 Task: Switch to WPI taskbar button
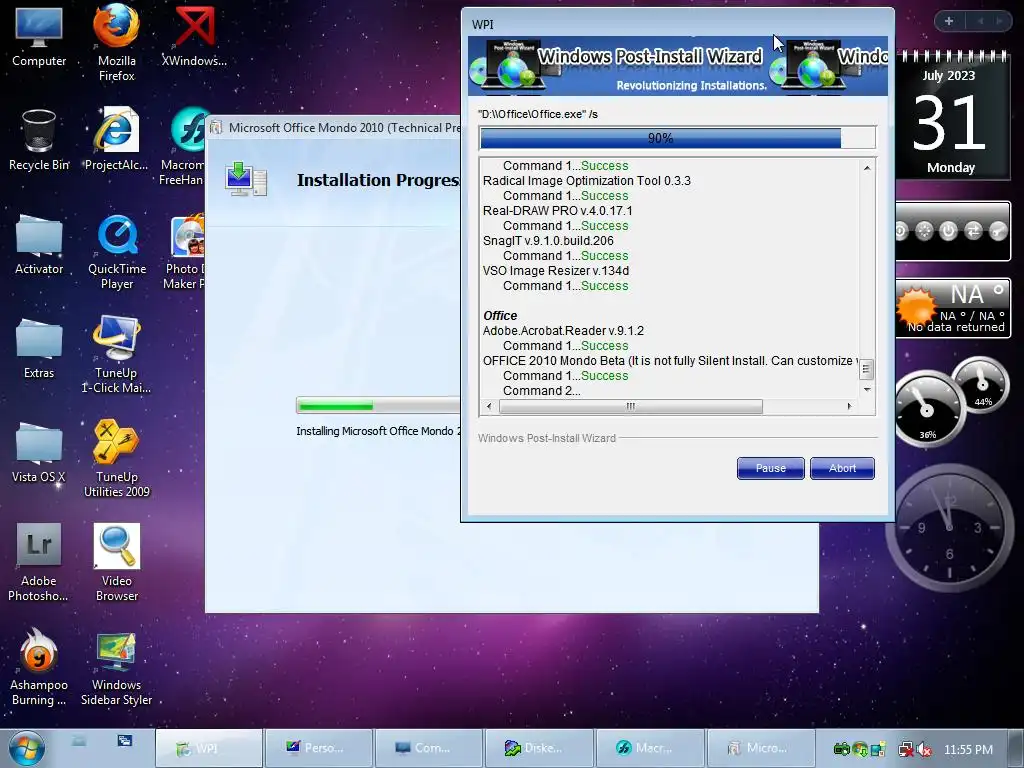(x=209, y=748)
